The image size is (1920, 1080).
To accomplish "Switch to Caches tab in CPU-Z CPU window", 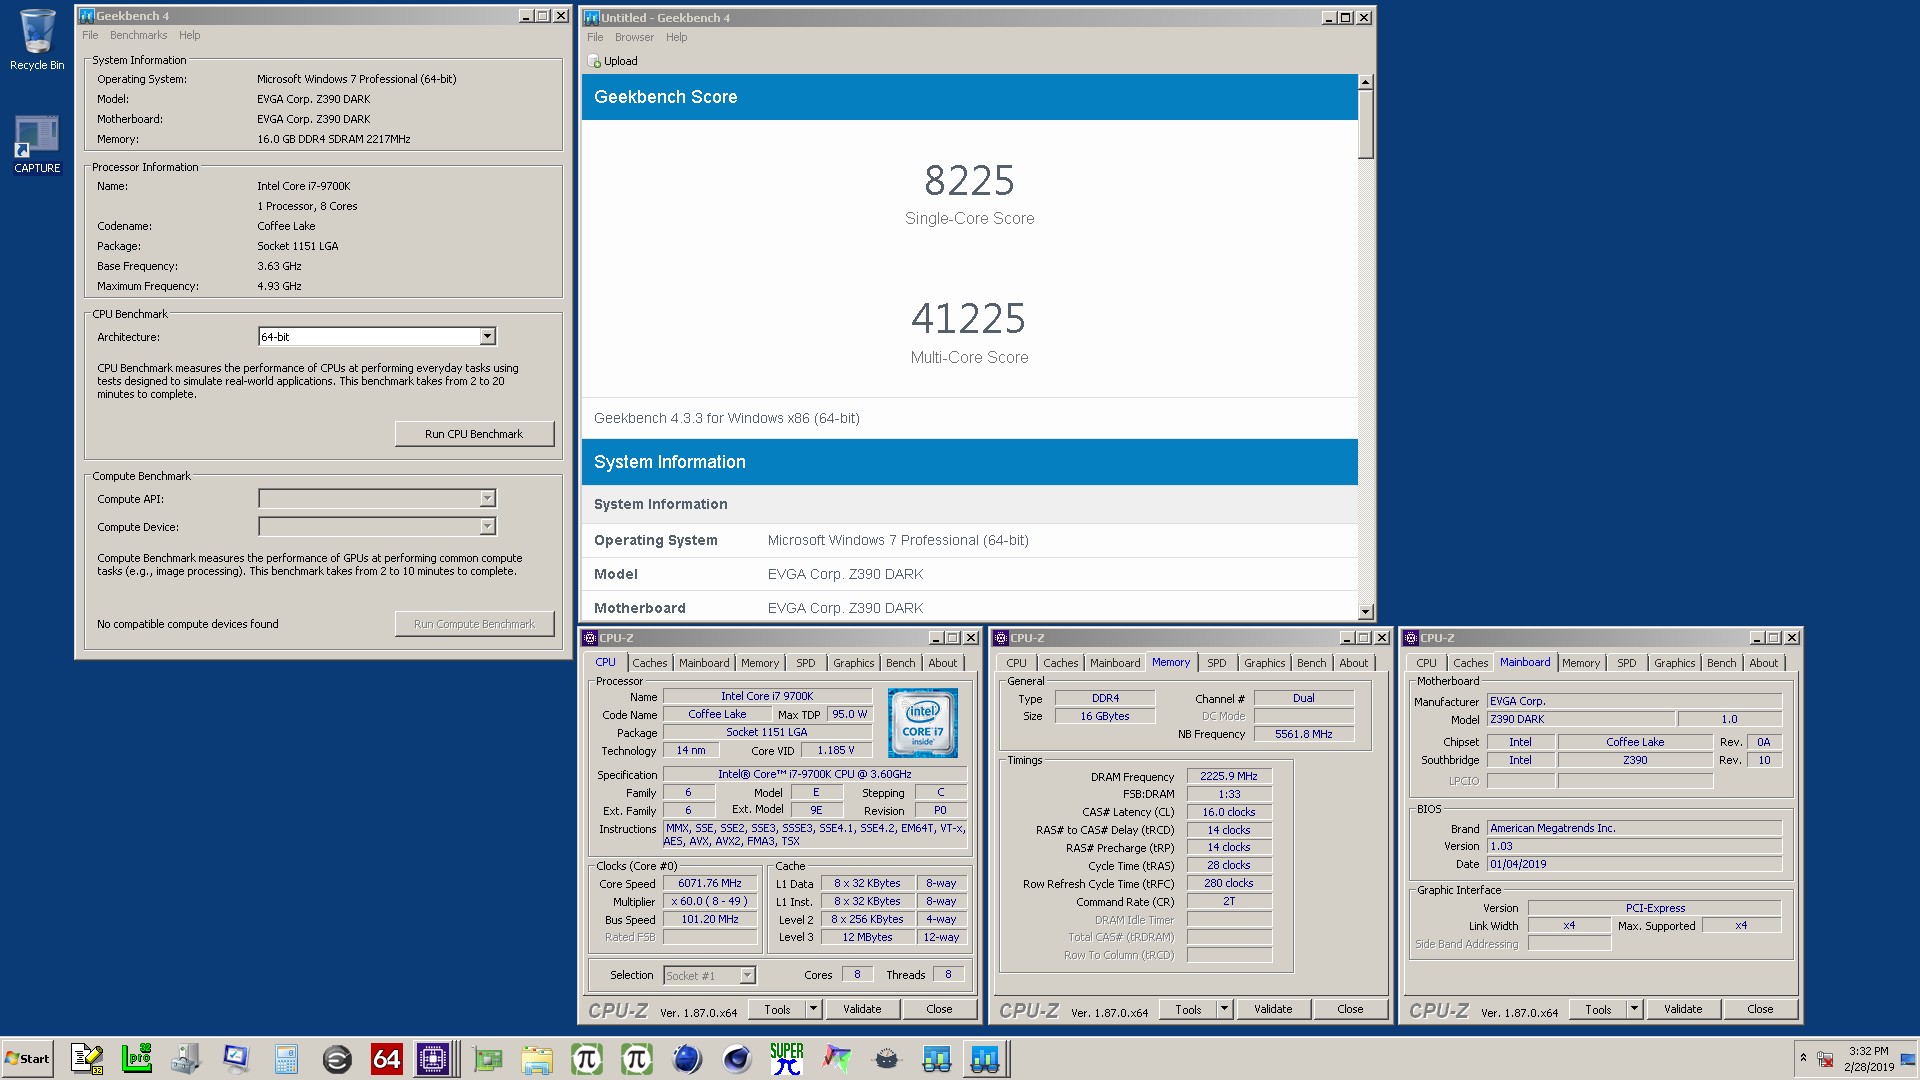I will [649, 663].
